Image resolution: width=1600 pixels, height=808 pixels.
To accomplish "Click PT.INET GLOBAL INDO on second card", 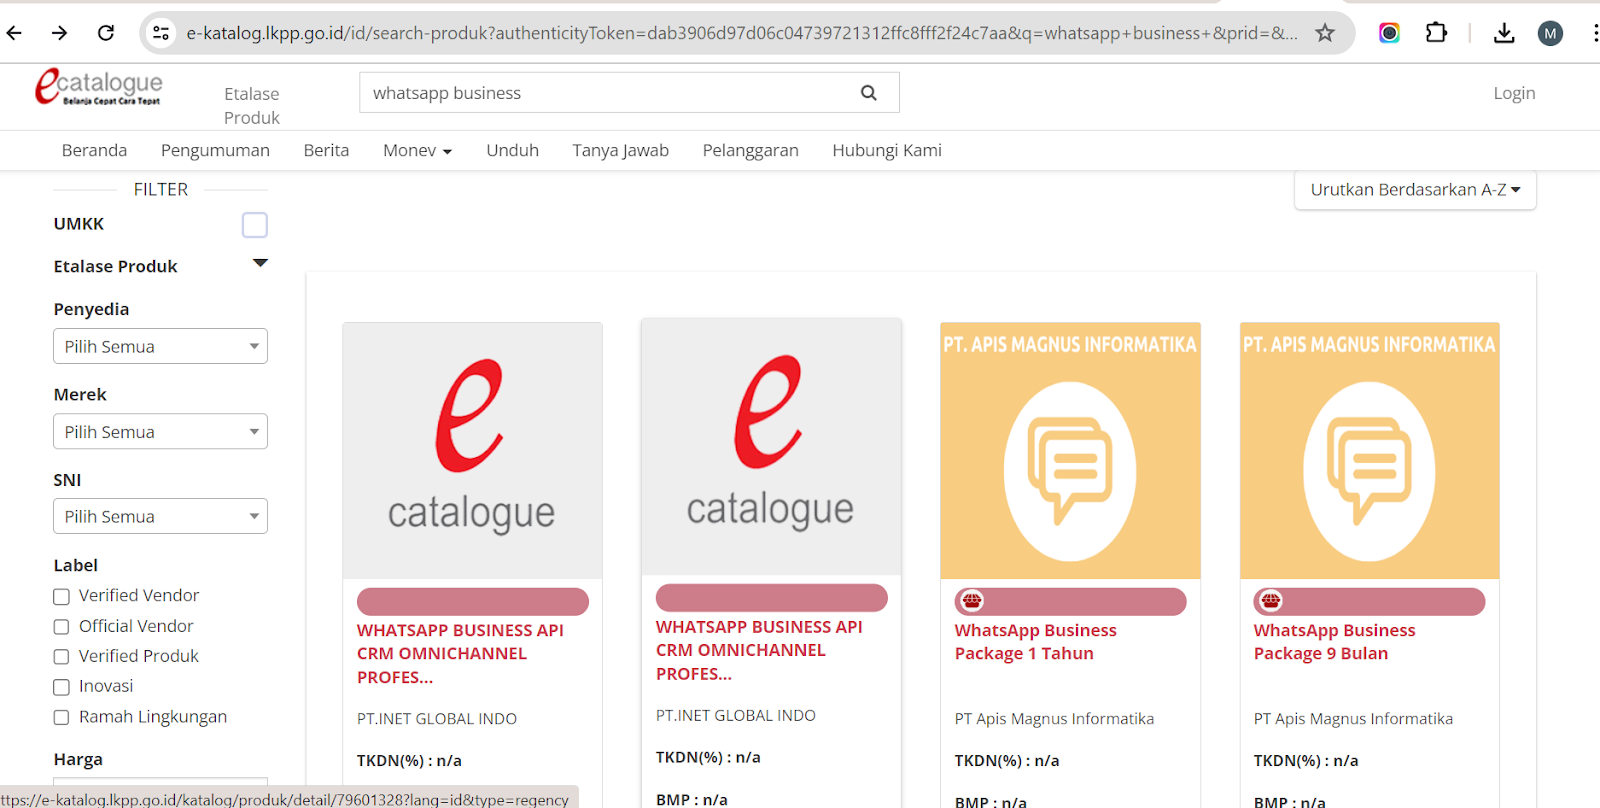I will pyautogui.click(x=736, y=716).
